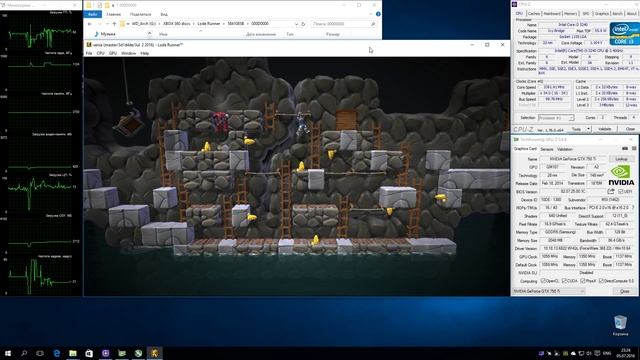Open Task View on the taskbar
Screen dimensions: 640x360
(40, 353)
